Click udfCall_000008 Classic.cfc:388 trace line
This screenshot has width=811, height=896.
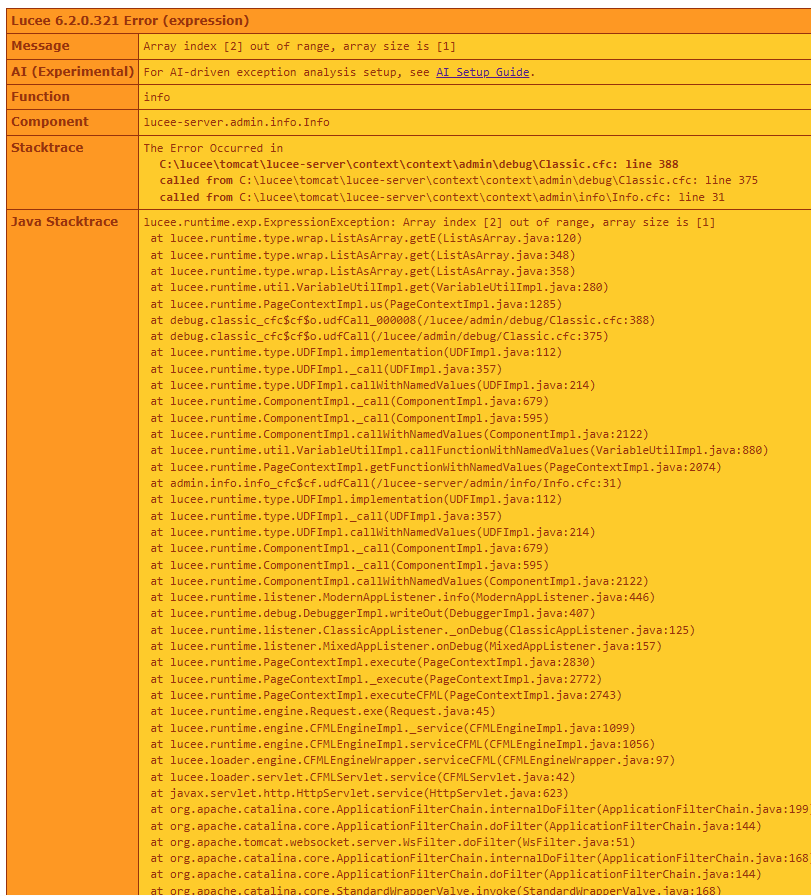point(403,320)
